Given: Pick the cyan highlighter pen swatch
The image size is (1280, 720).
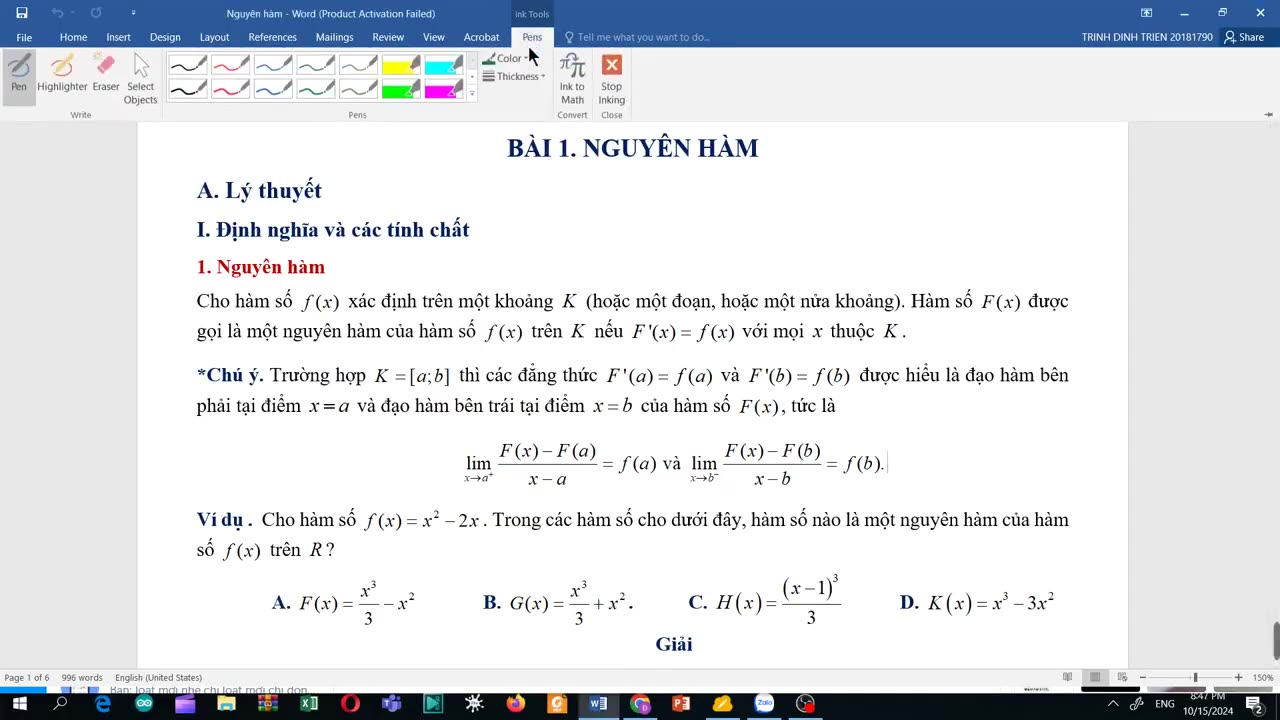Looking at the screenshot, I should pyautogui.click(x=443, y=66).
